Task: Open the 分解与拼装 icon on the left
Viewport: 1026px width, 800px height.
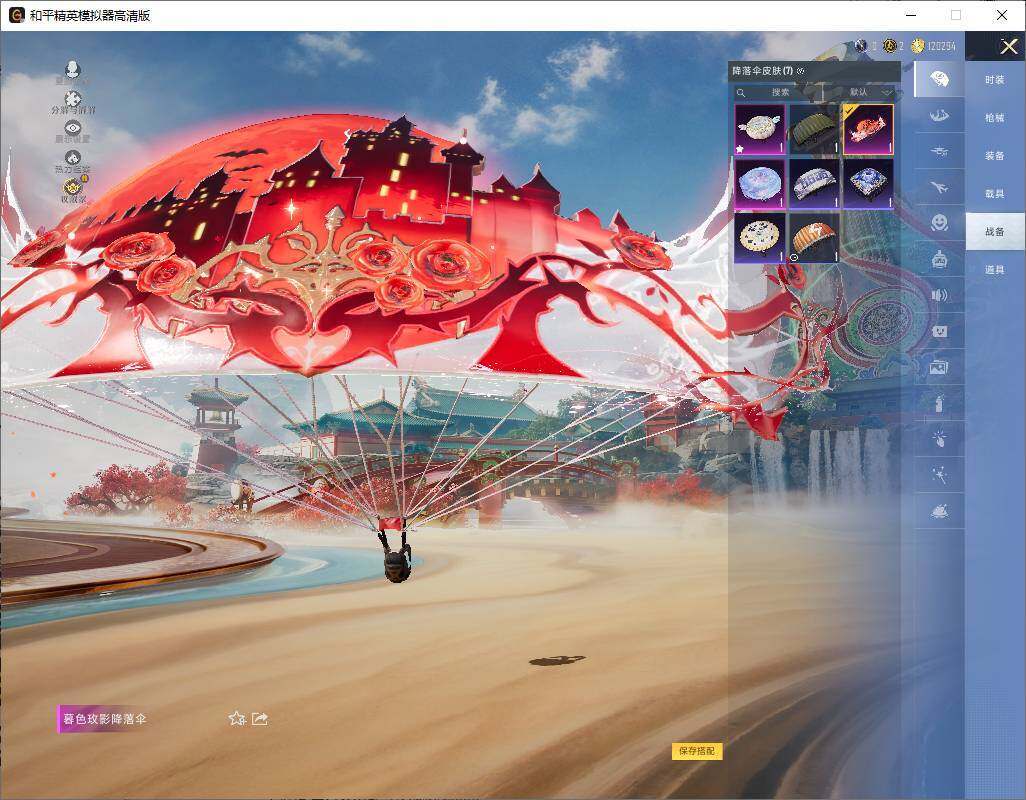Action: (72, 99)
